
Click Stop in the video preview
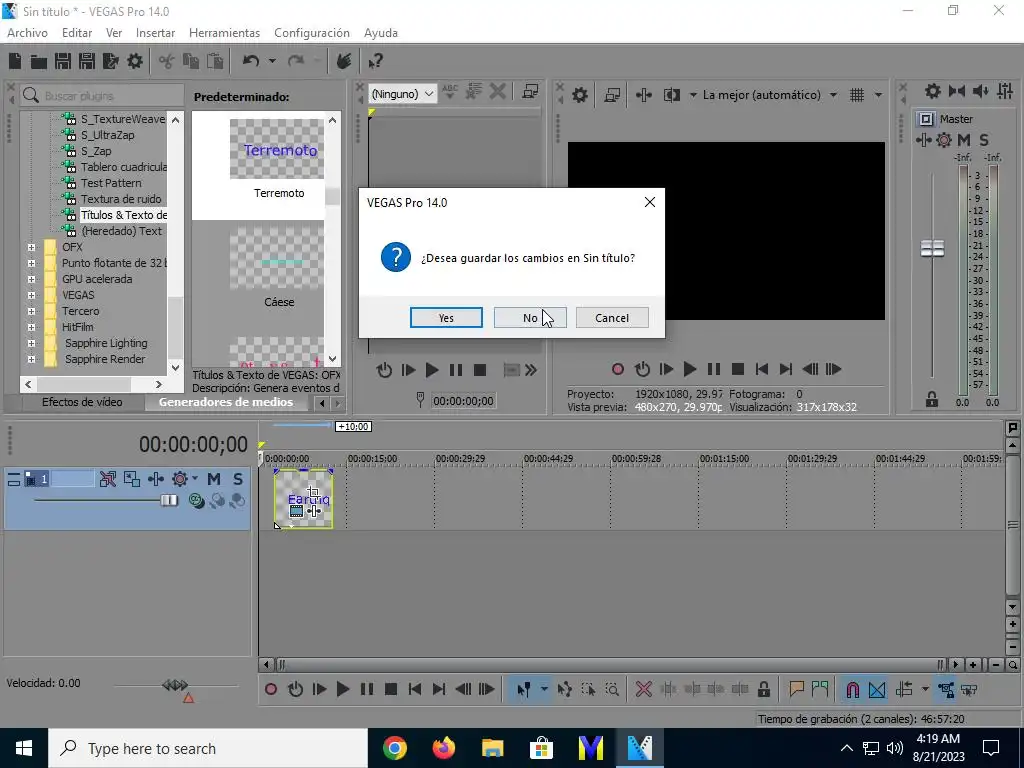pos(738,370)
